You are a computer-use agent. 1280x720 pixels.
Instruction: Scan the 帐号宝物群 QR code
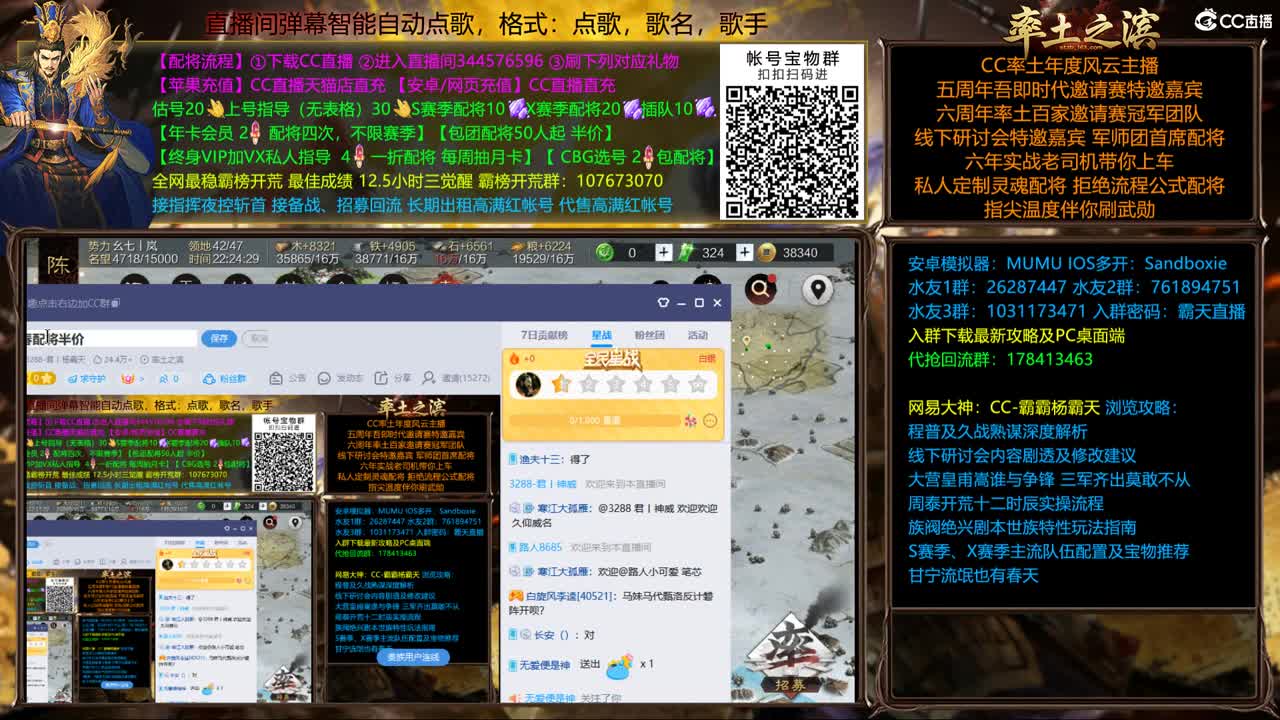792,150
